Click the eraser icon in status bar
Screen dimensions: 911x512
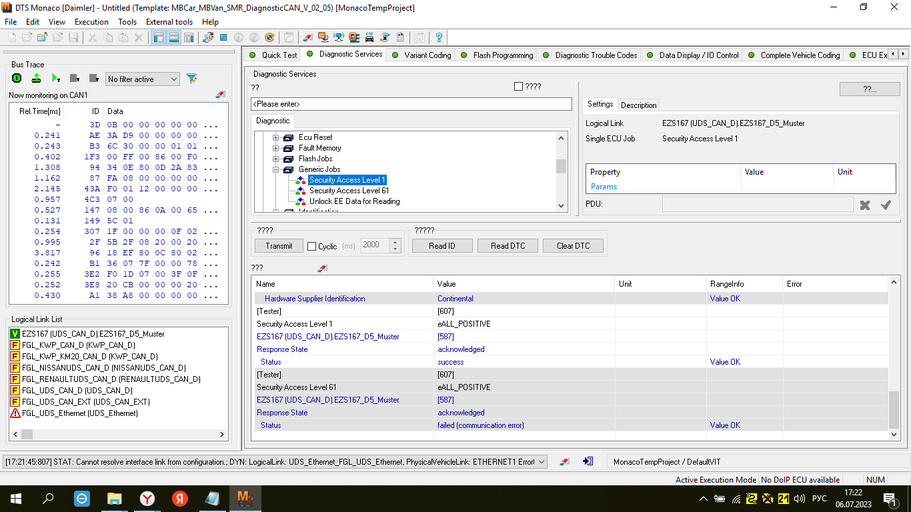tap(564, 461)
